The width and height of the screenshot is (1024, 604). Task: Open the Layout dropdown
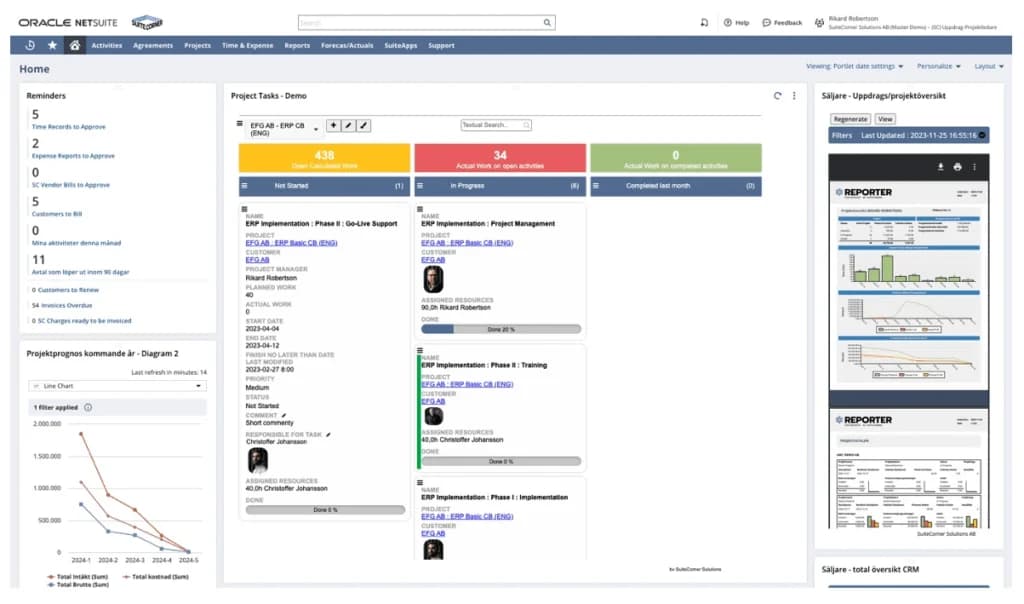[989, 67]
